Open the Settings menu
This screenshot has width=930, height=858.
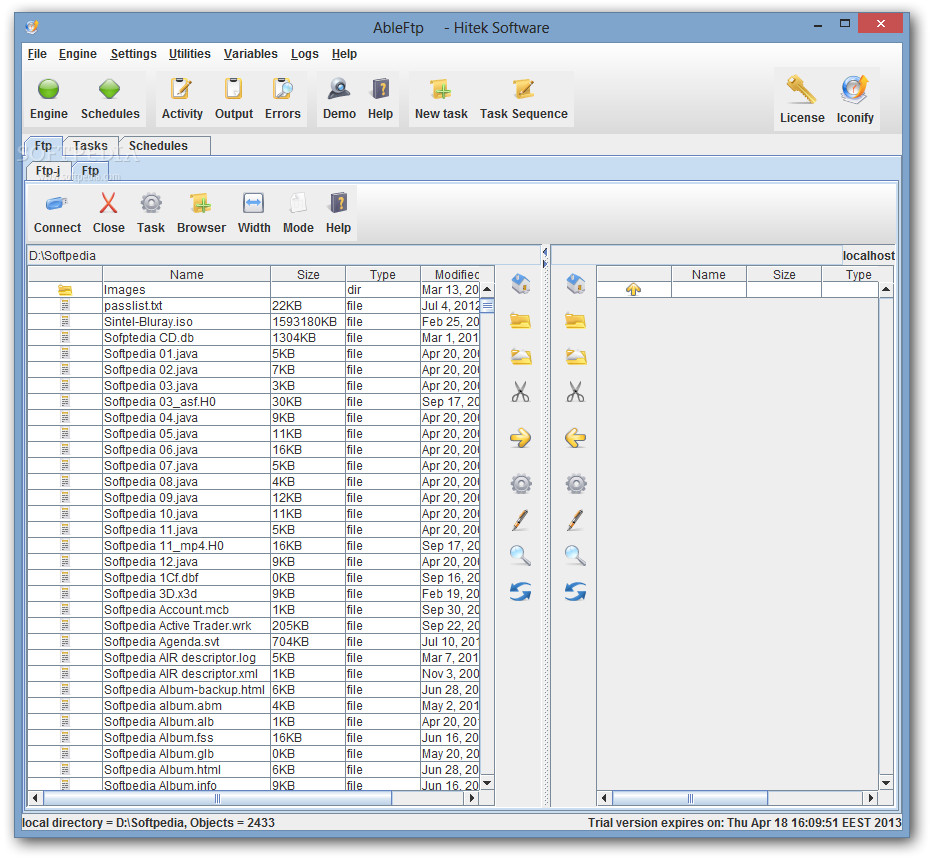pyautogui.click(x=133, y=54)
